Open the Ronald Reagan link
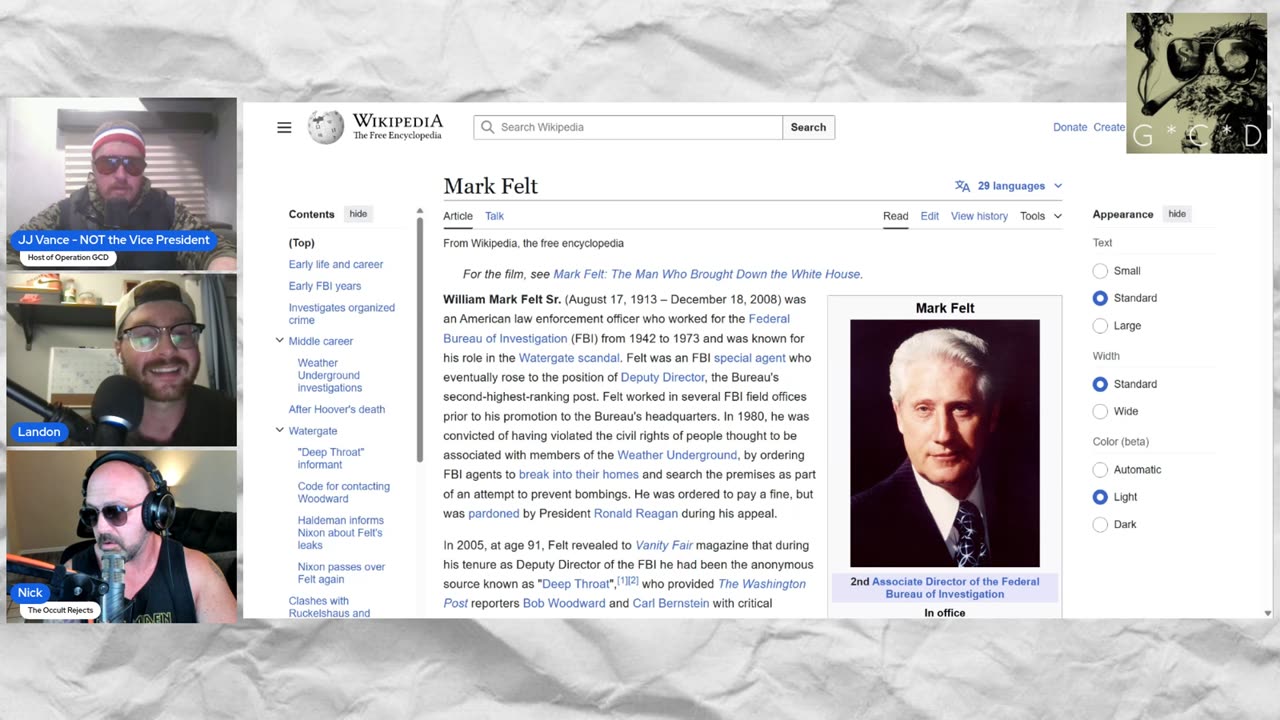This screenshot has height=720, width=1280. (x=636, y=513)
